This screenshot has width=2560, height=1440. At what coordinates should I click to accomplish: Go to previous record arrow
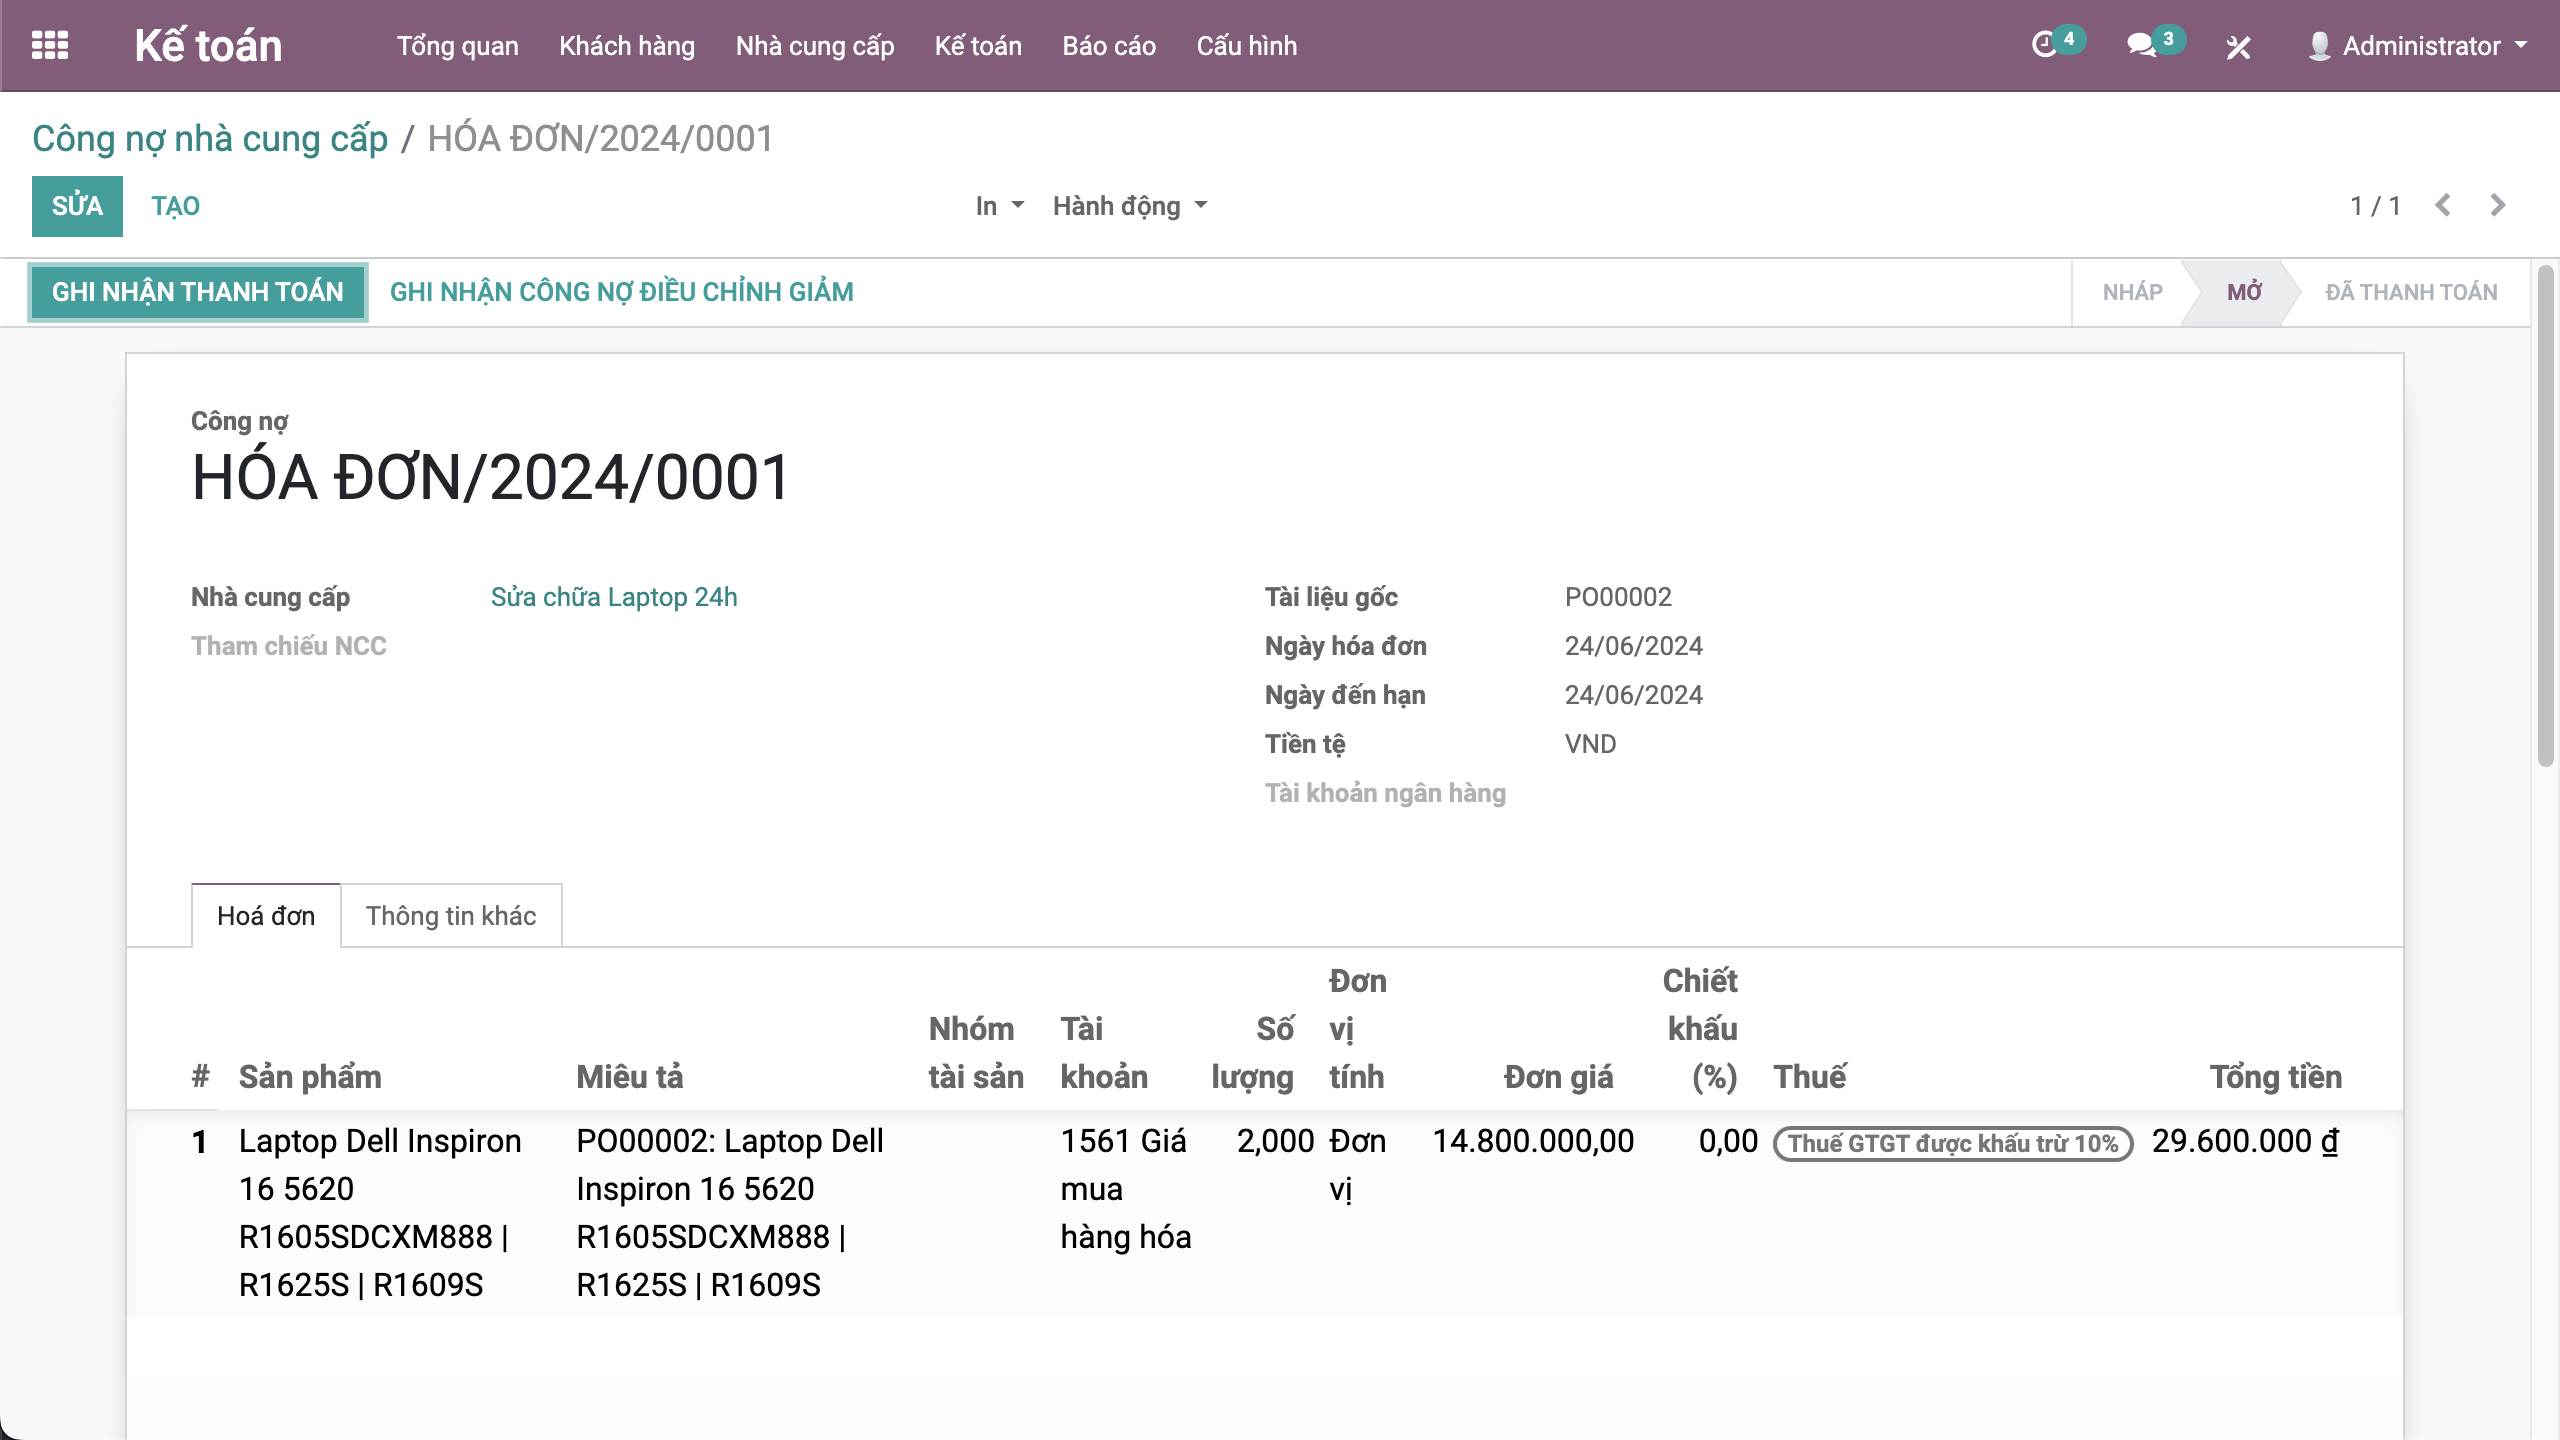tap(2443, 206)
